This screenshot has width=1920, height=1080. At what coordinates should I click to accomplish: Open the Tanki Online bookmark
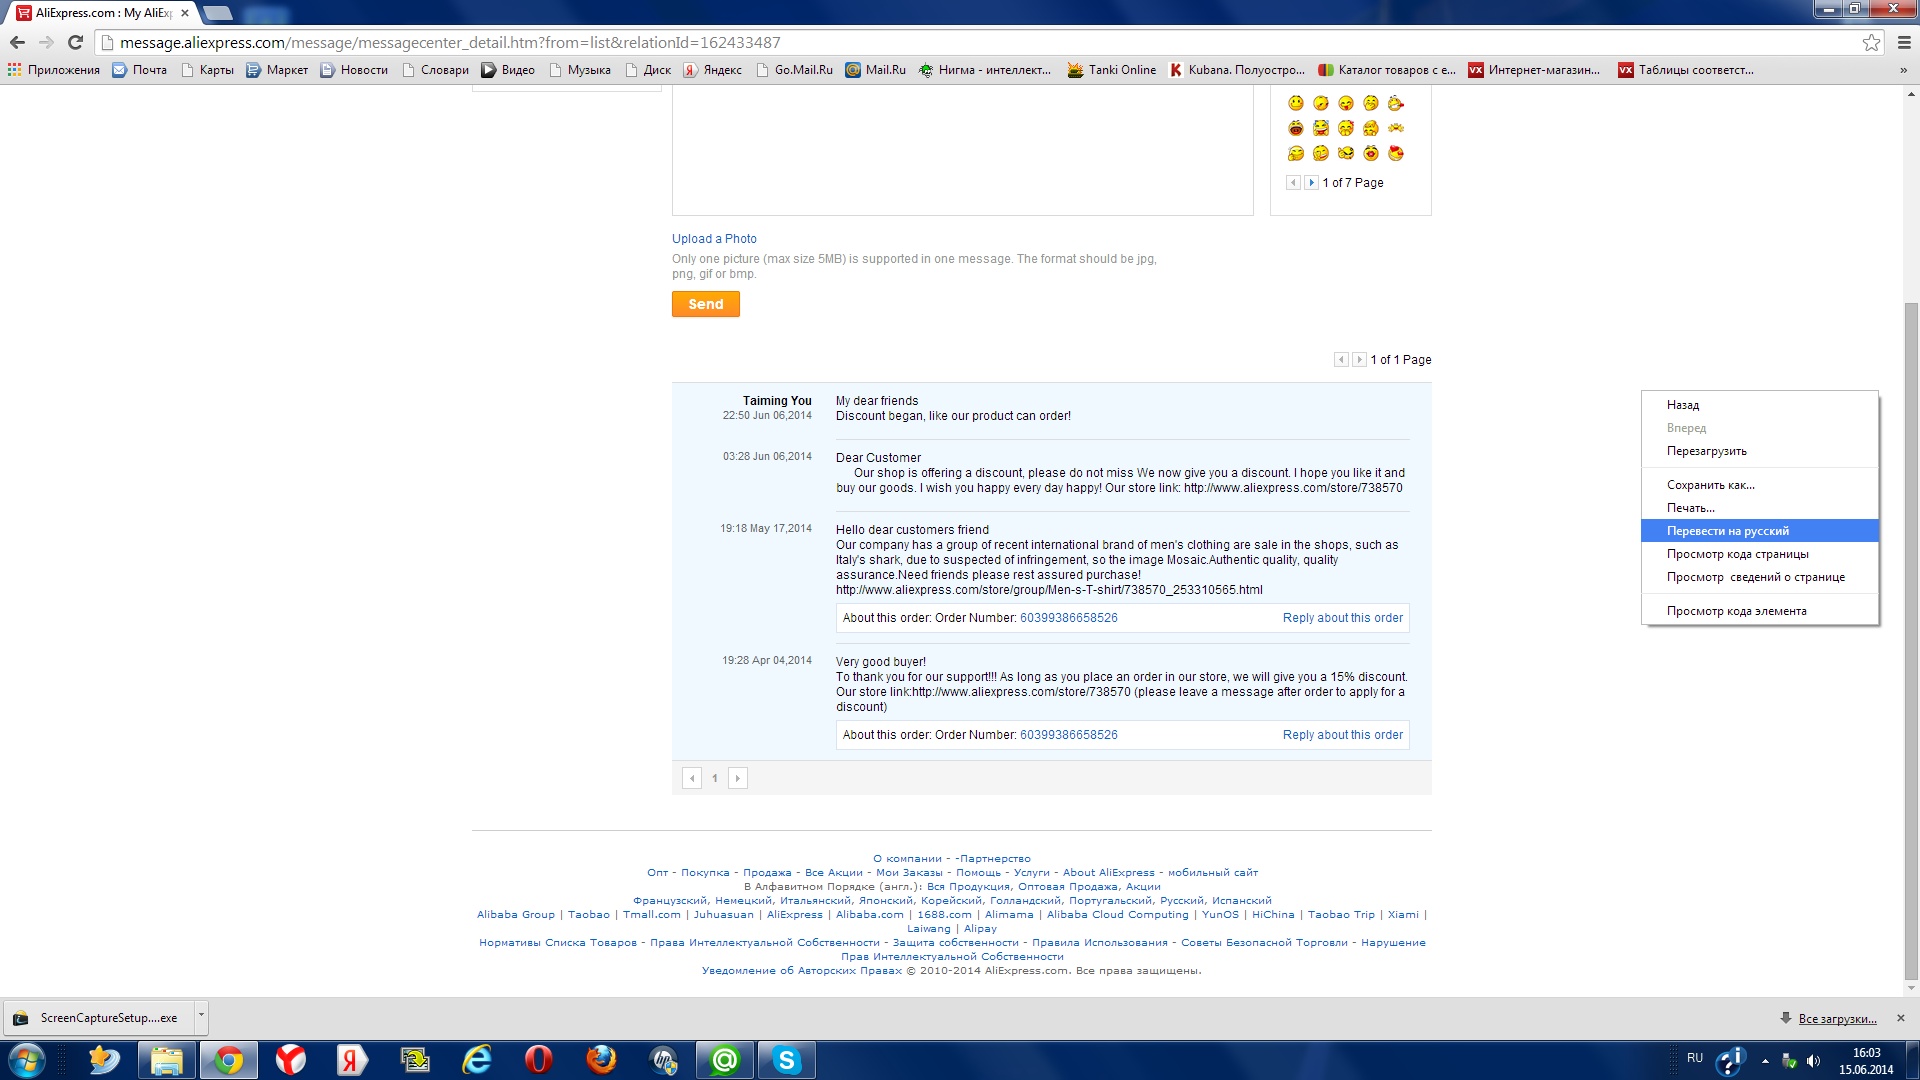pos(1112,70)
